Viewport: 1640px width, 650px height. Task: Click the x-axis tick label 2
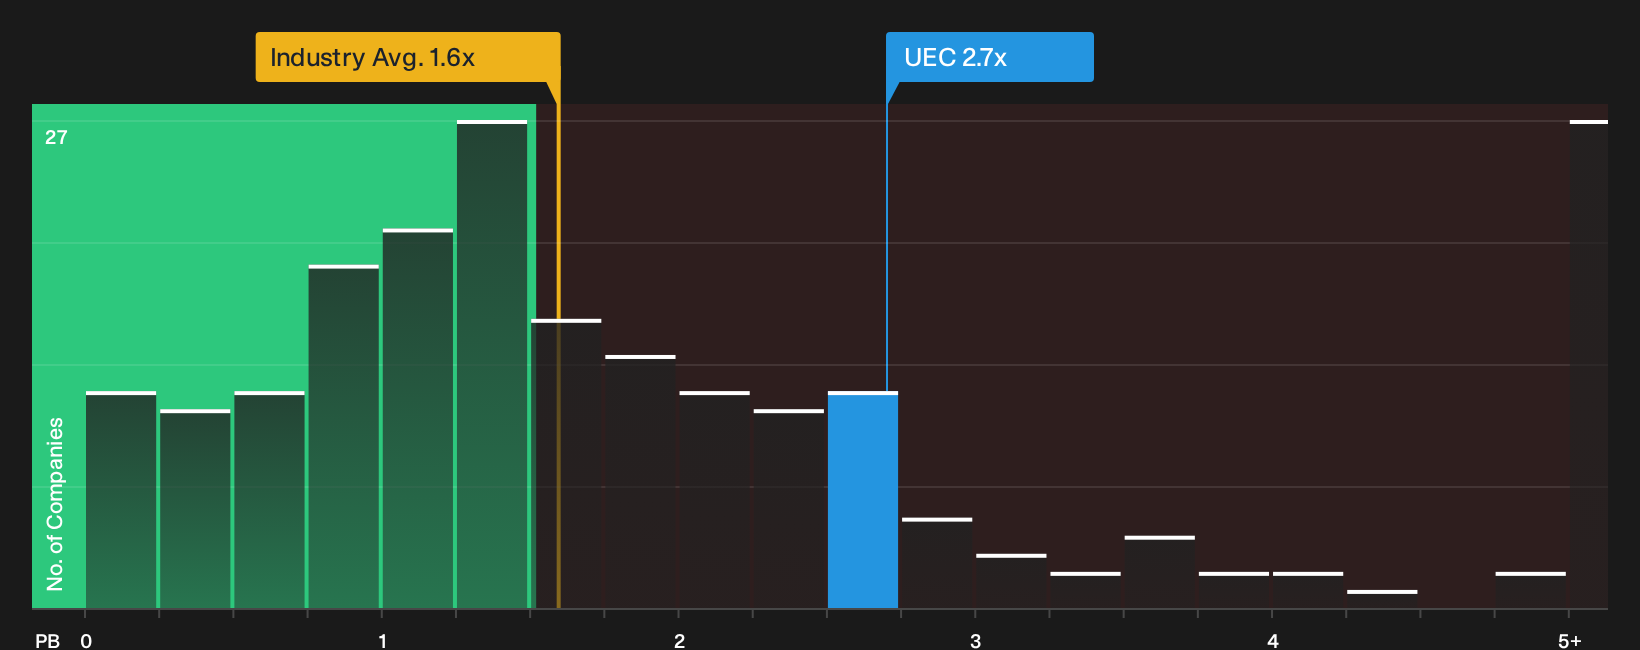pos(679,641)
